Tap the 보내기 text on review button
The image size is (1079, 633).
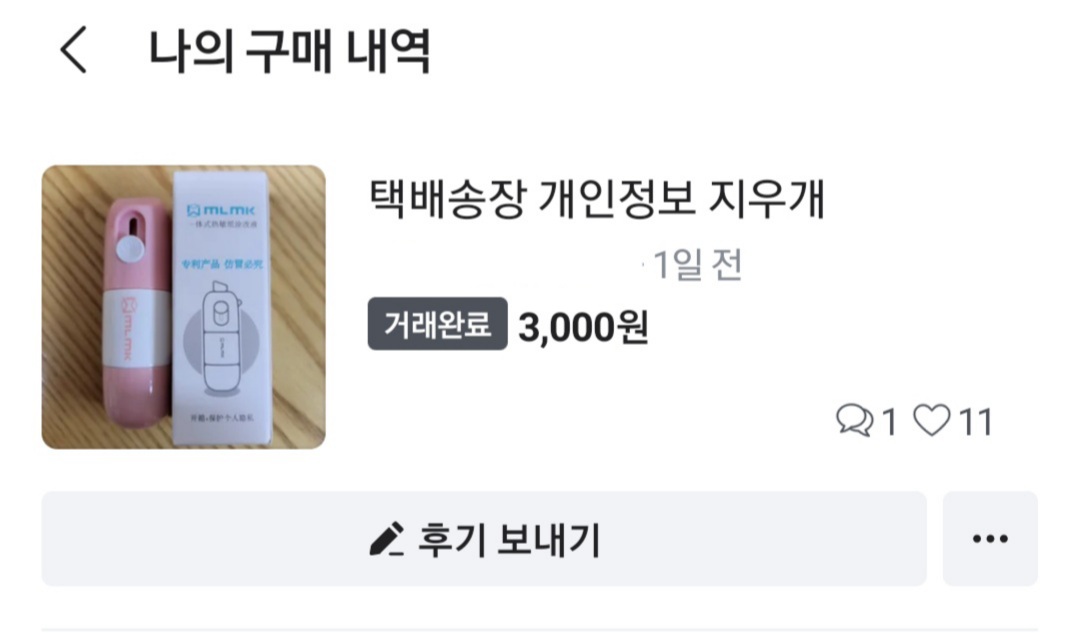pyautogui.click(x=549, y=539)
